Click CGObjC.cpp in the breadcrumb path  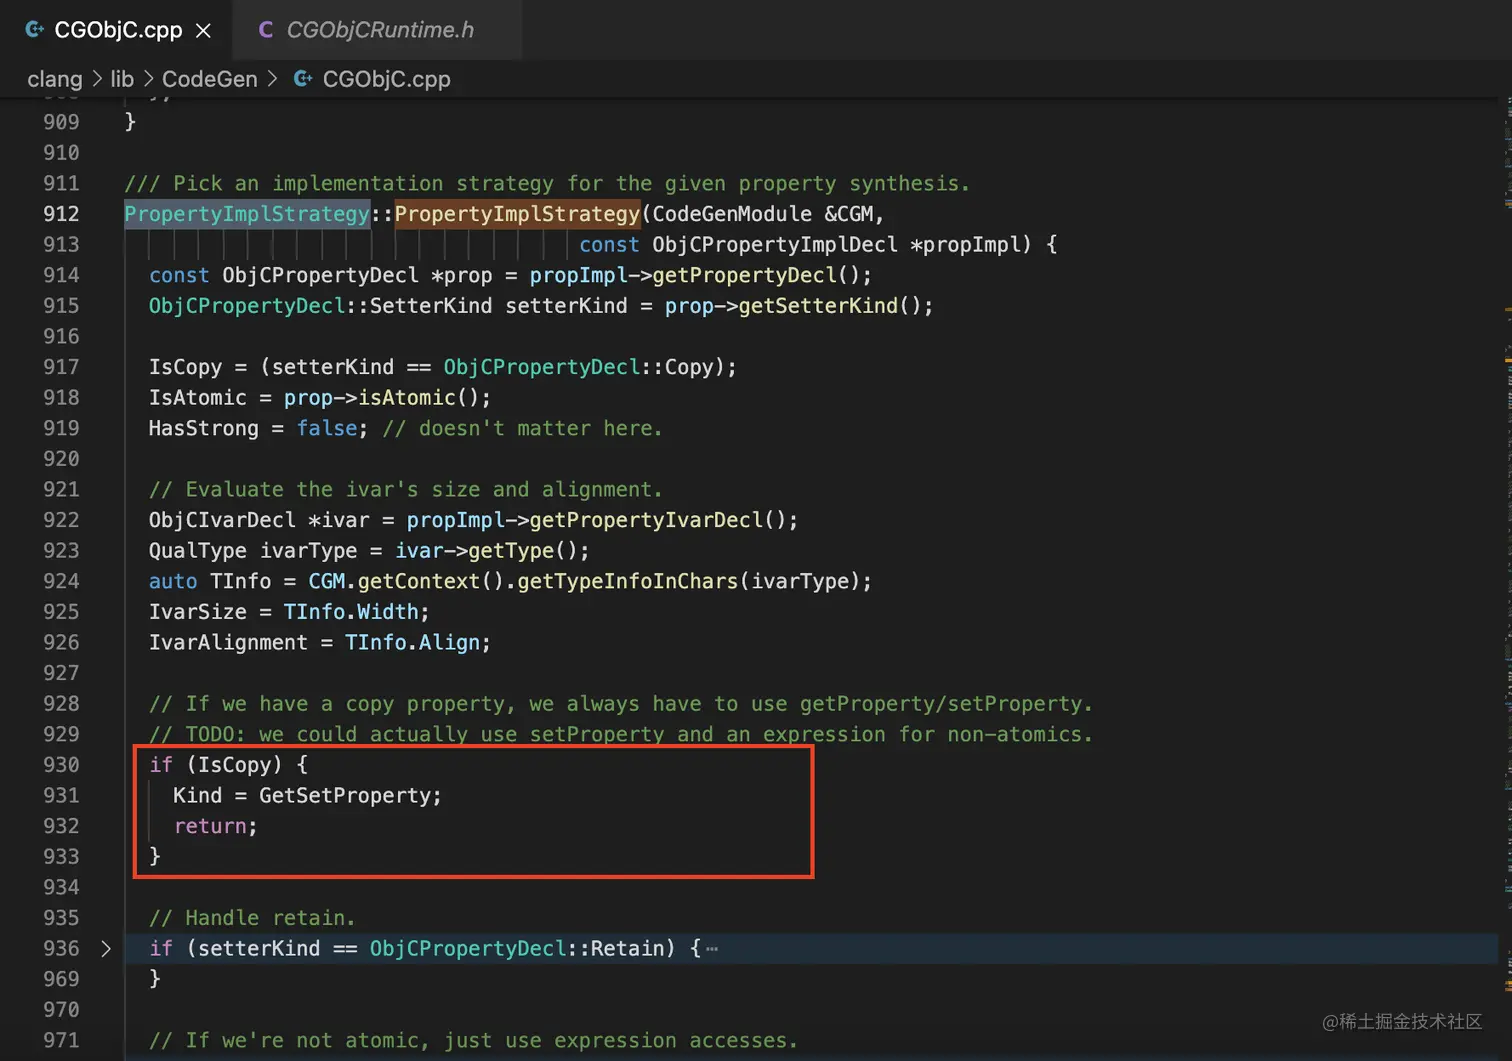[x=387, y=79]
